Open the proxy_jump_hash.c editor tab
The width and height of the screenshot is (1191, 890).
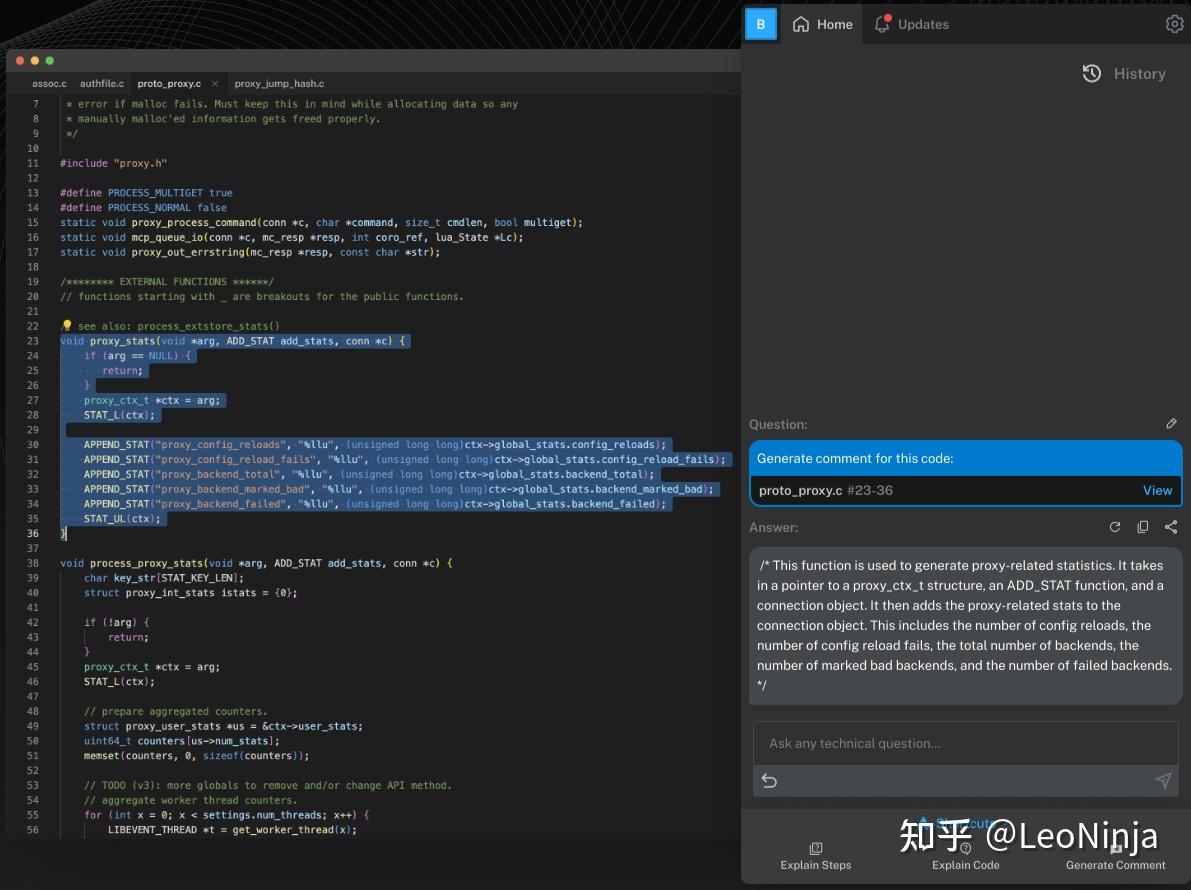point(280,84)
